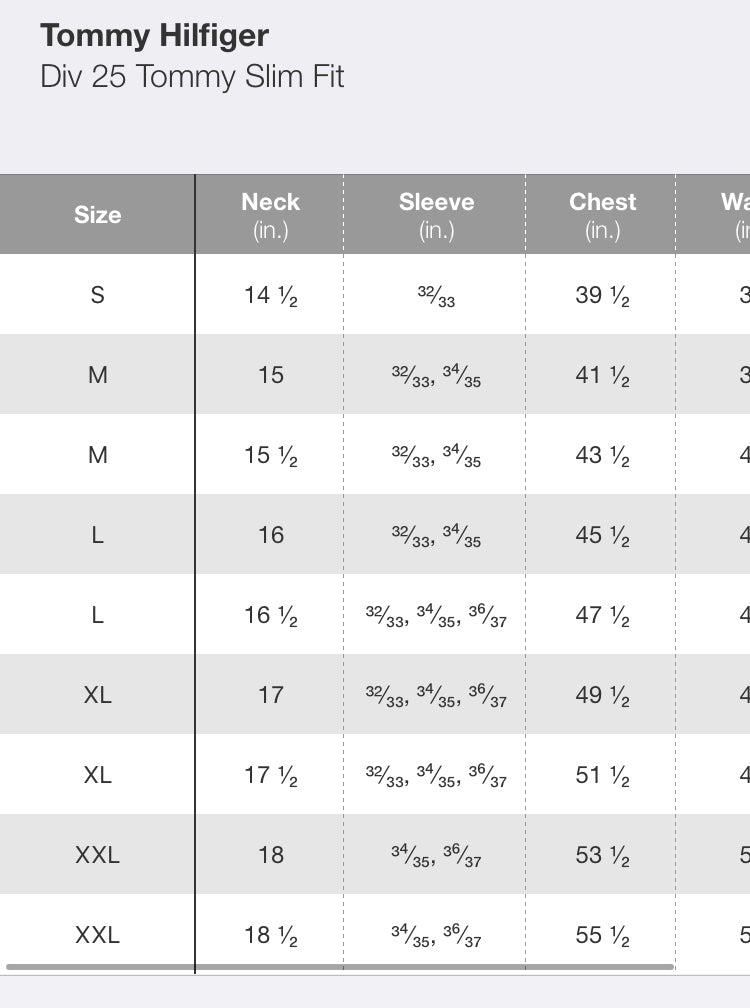This screenshot has width=750, height=1008.
Task: Select the Chest column header
Action: coord(602,215)
